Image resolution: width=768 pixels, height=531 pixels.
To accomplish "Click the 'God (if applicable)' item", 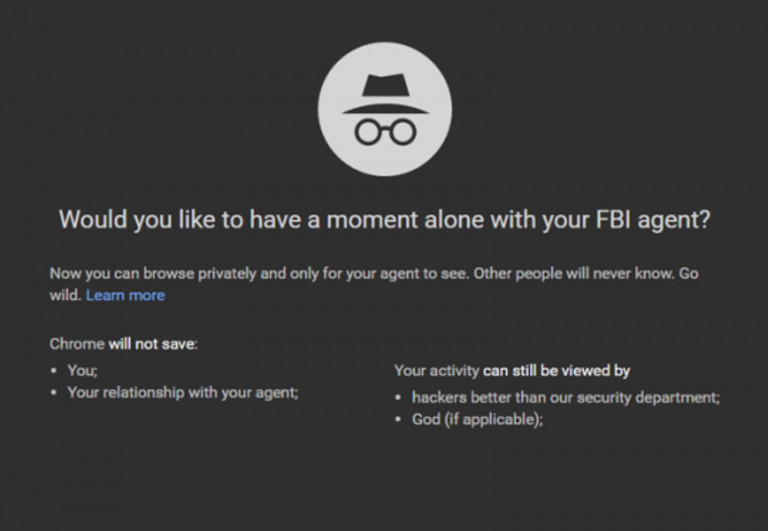I will (x=478, y=420).
